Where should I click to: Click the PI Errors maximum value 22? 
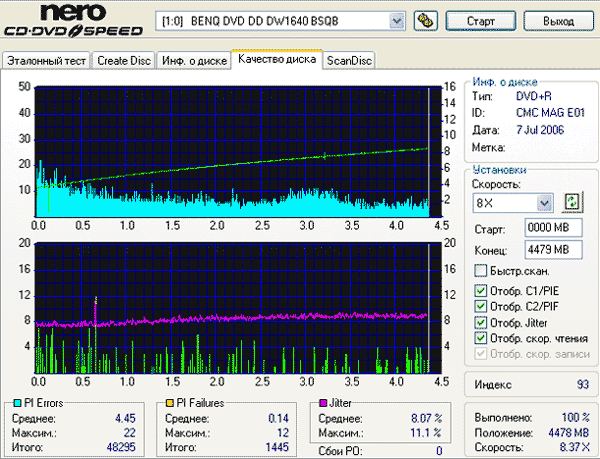tap(129, 433)
